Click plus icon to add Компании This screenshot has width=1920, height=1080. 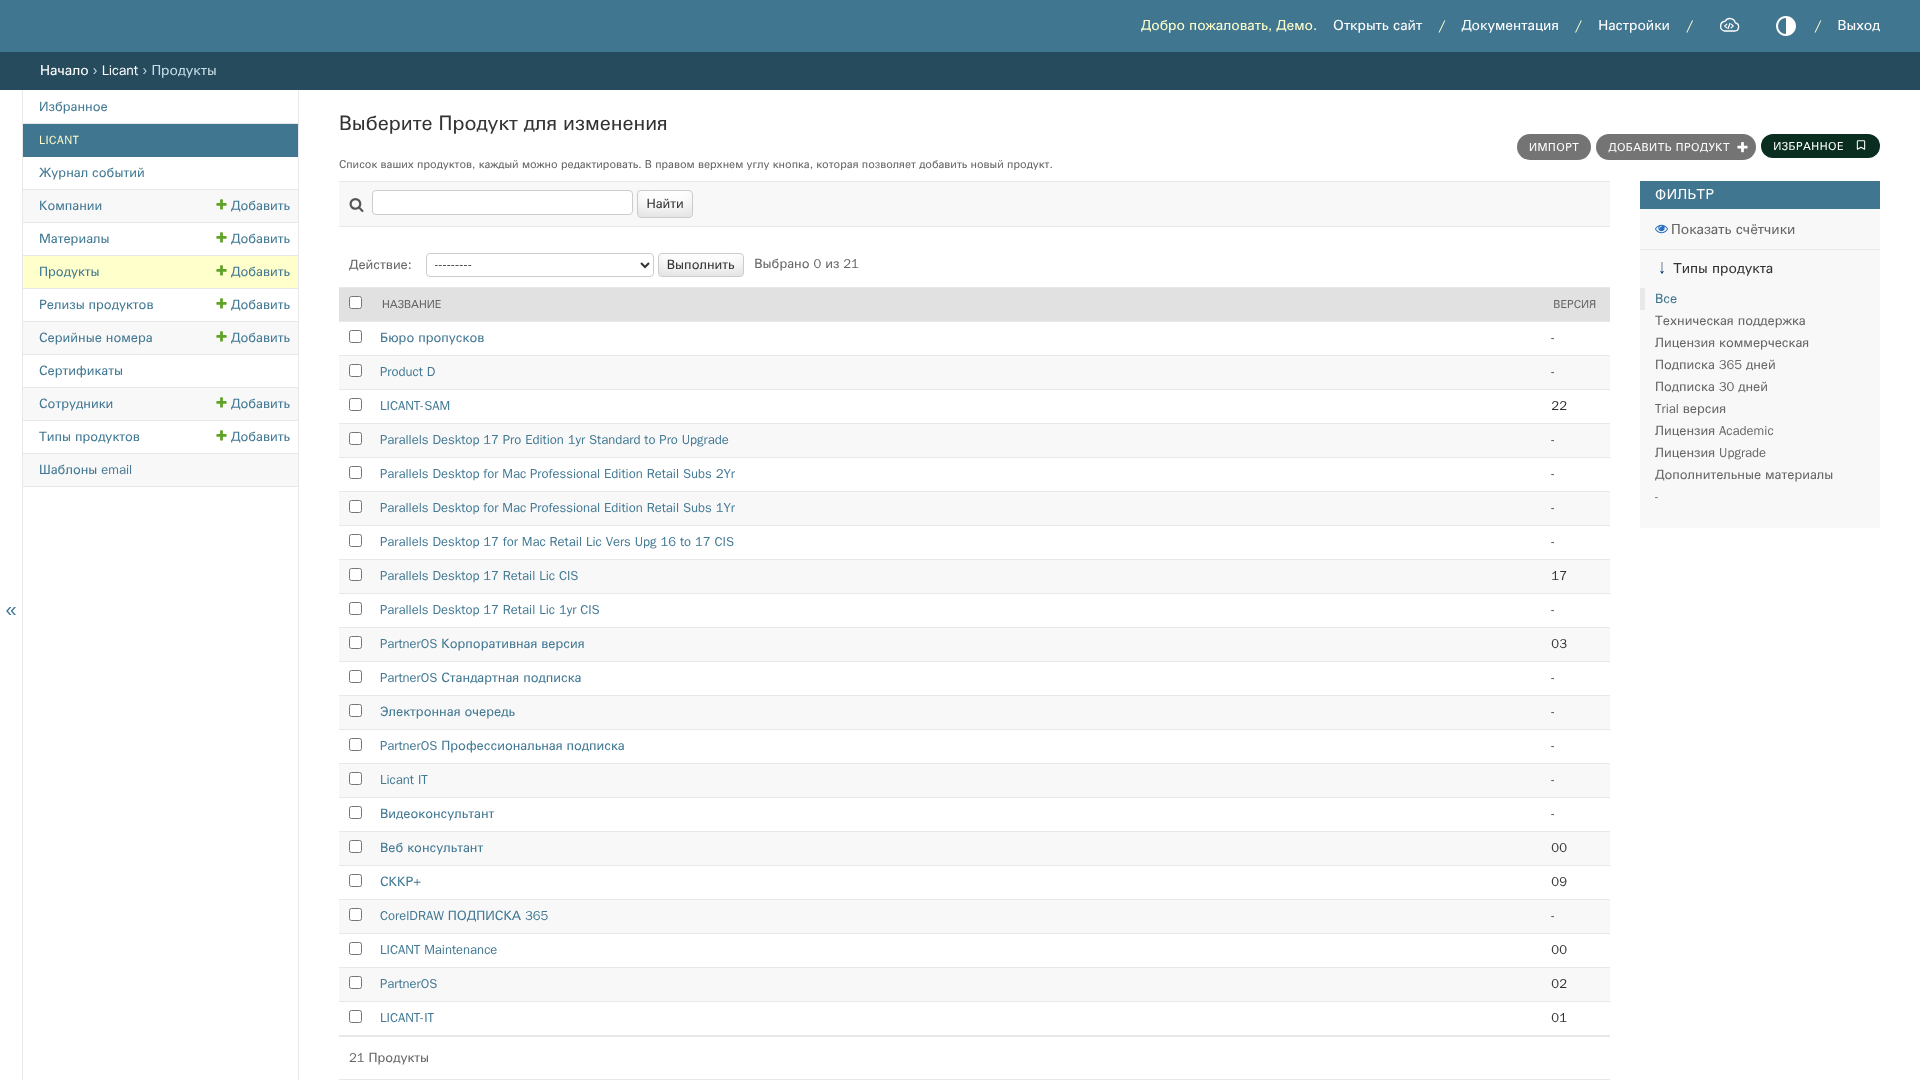(221, 205)
